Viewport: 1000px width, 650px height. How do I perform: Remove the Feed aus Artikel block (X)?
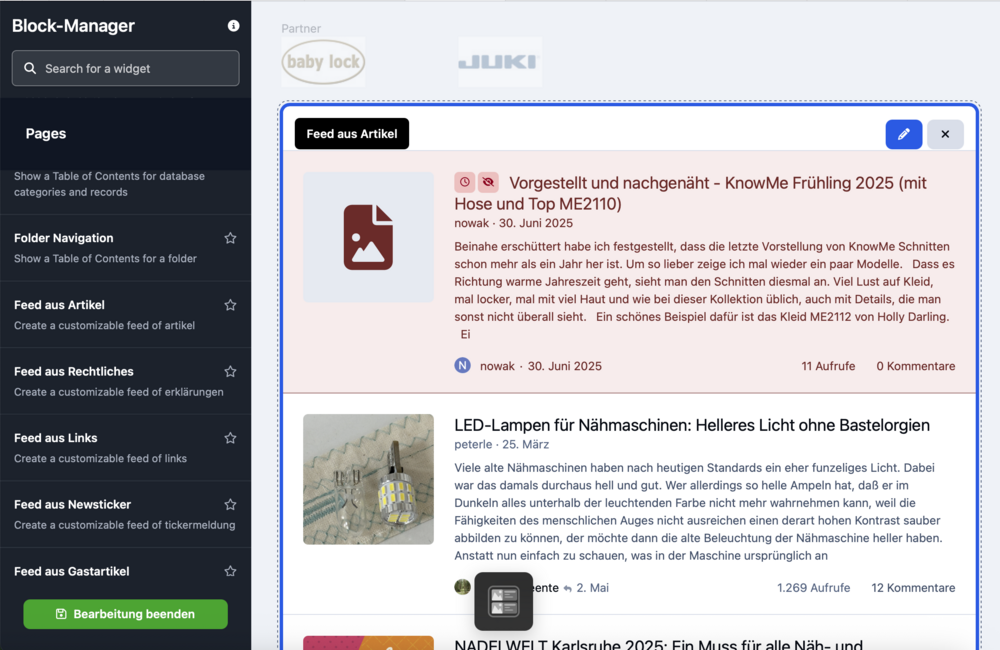click(945, 134)
